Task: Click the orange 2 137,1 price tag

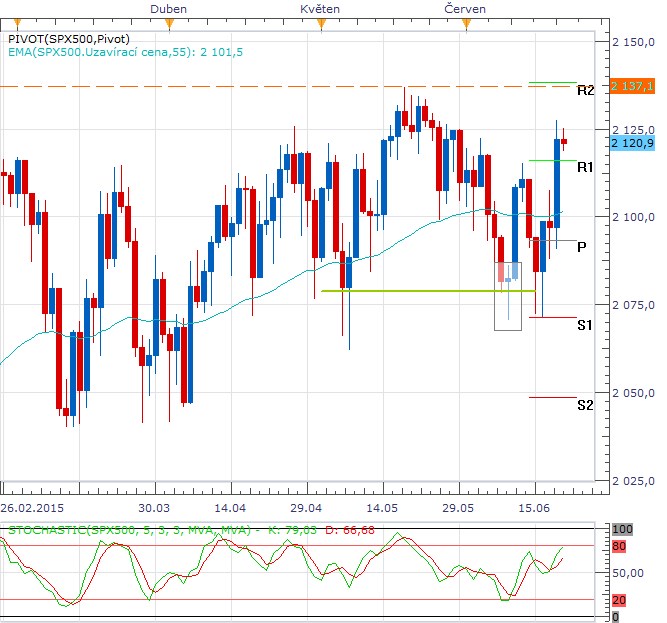Action: click(x=632, y=86)
